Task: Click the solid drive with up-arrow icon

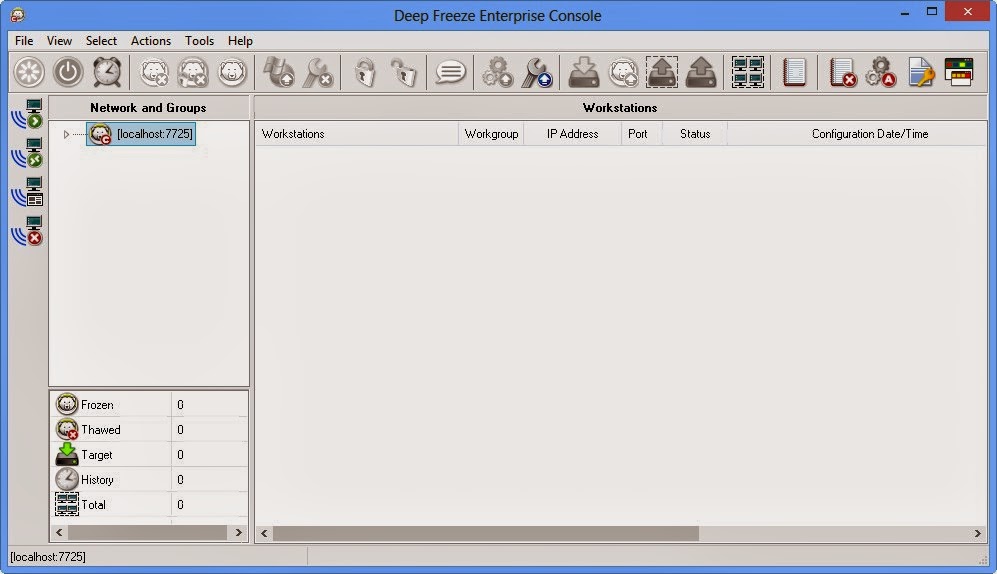Action: 701,72
